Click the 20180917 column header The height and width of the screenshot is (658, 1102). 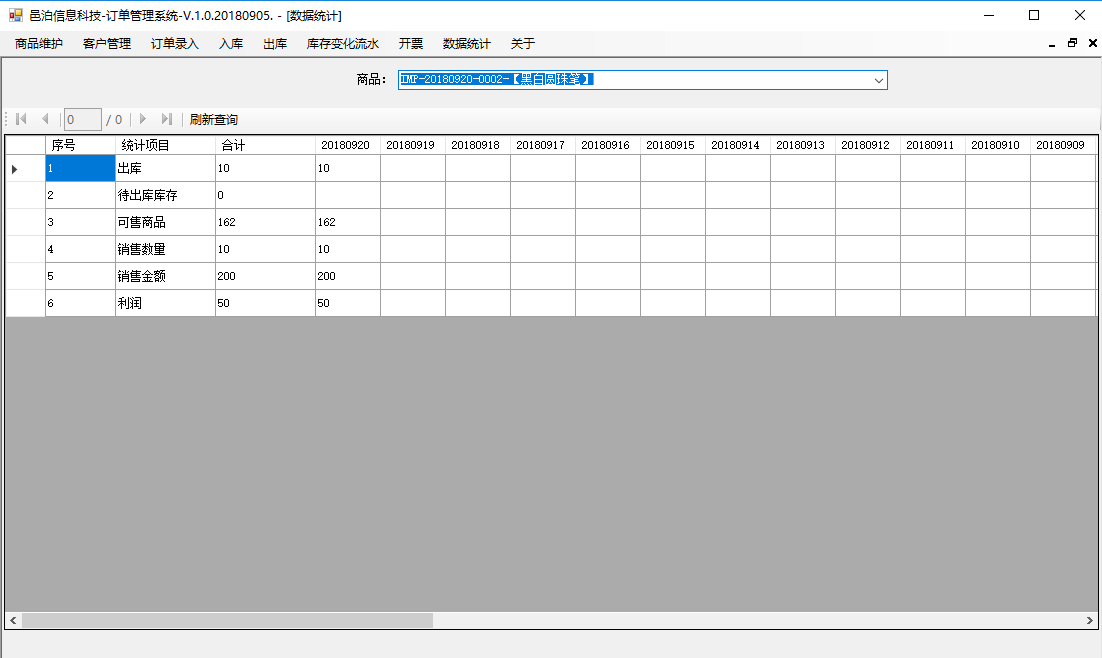(543, 145)
